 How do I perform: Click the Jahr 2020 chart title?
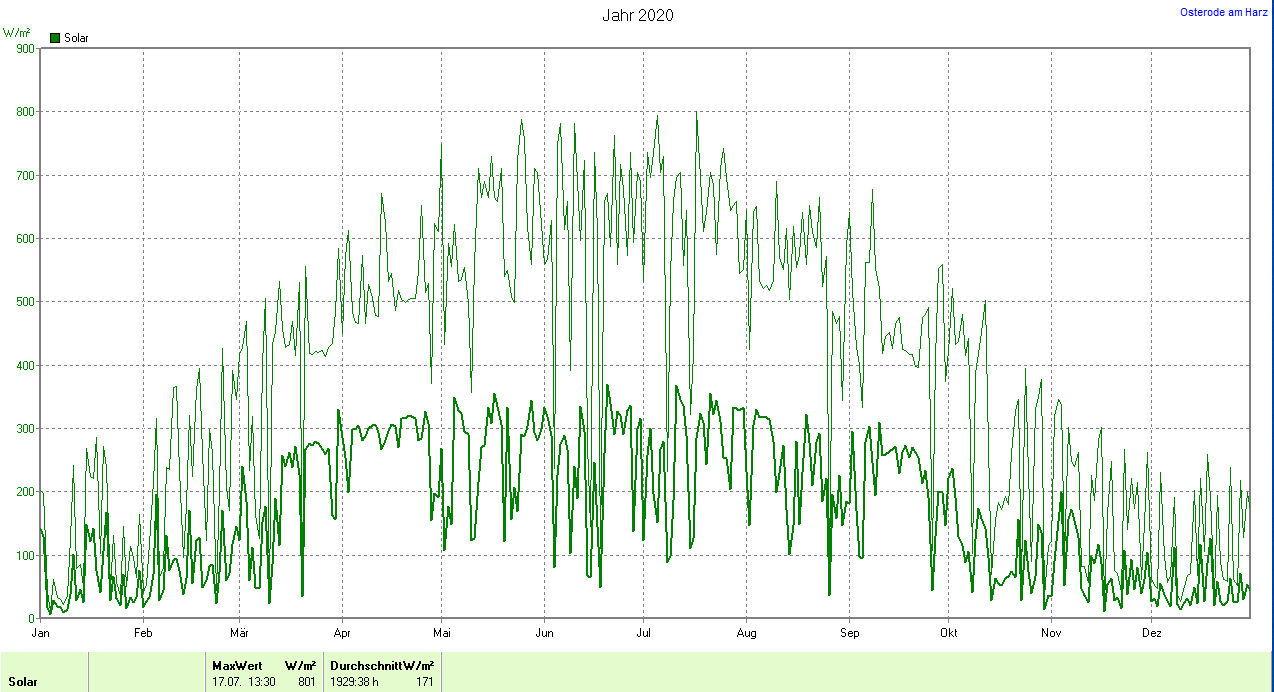tap(637, 15)
